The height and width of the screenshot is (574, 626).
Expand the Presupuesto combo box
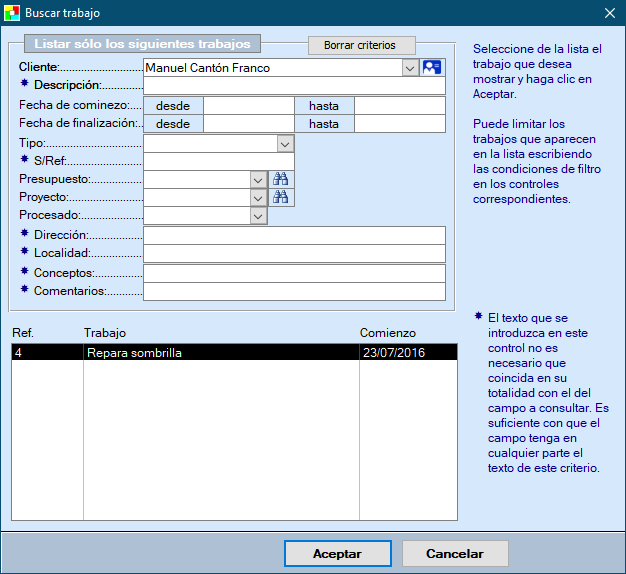(x=258, y=179)
